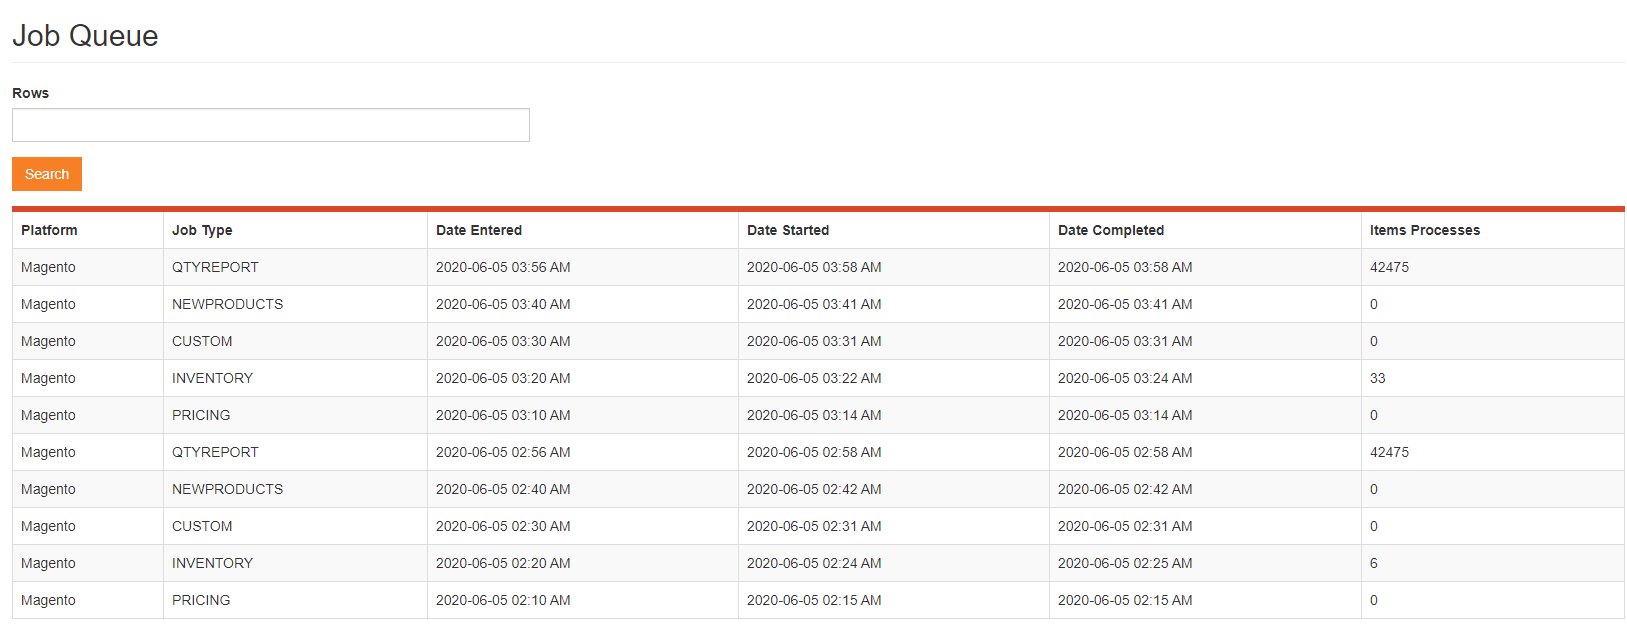
Task: Click NEWPRODUCTS in the 02:40 AM row
Action: tap(227, 489)
